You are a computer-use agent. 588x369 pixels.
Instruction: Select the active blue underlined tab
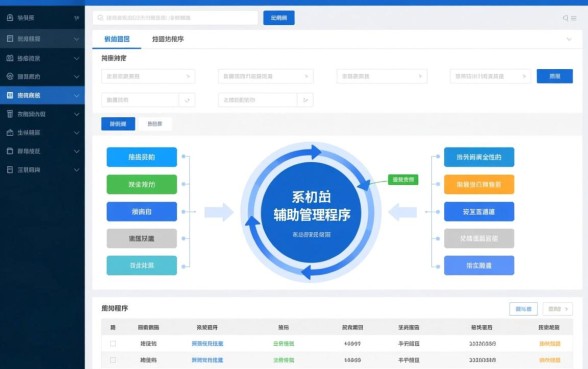[x=117, y=39]
